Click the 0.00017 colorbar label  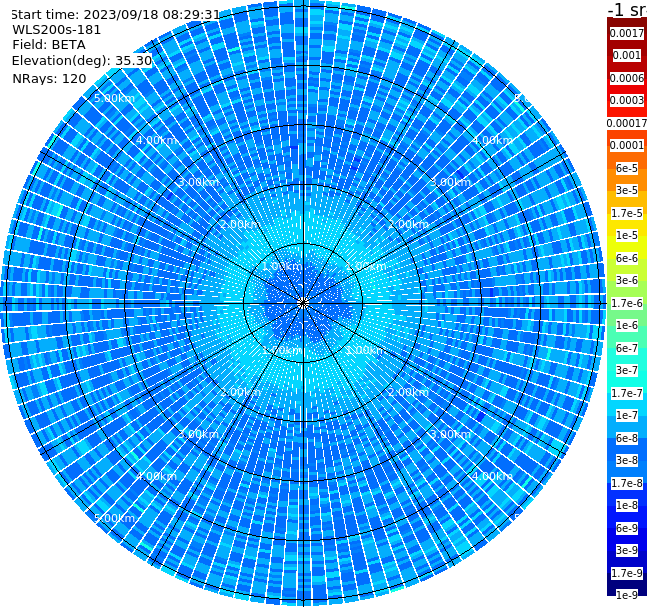[627, 123]
